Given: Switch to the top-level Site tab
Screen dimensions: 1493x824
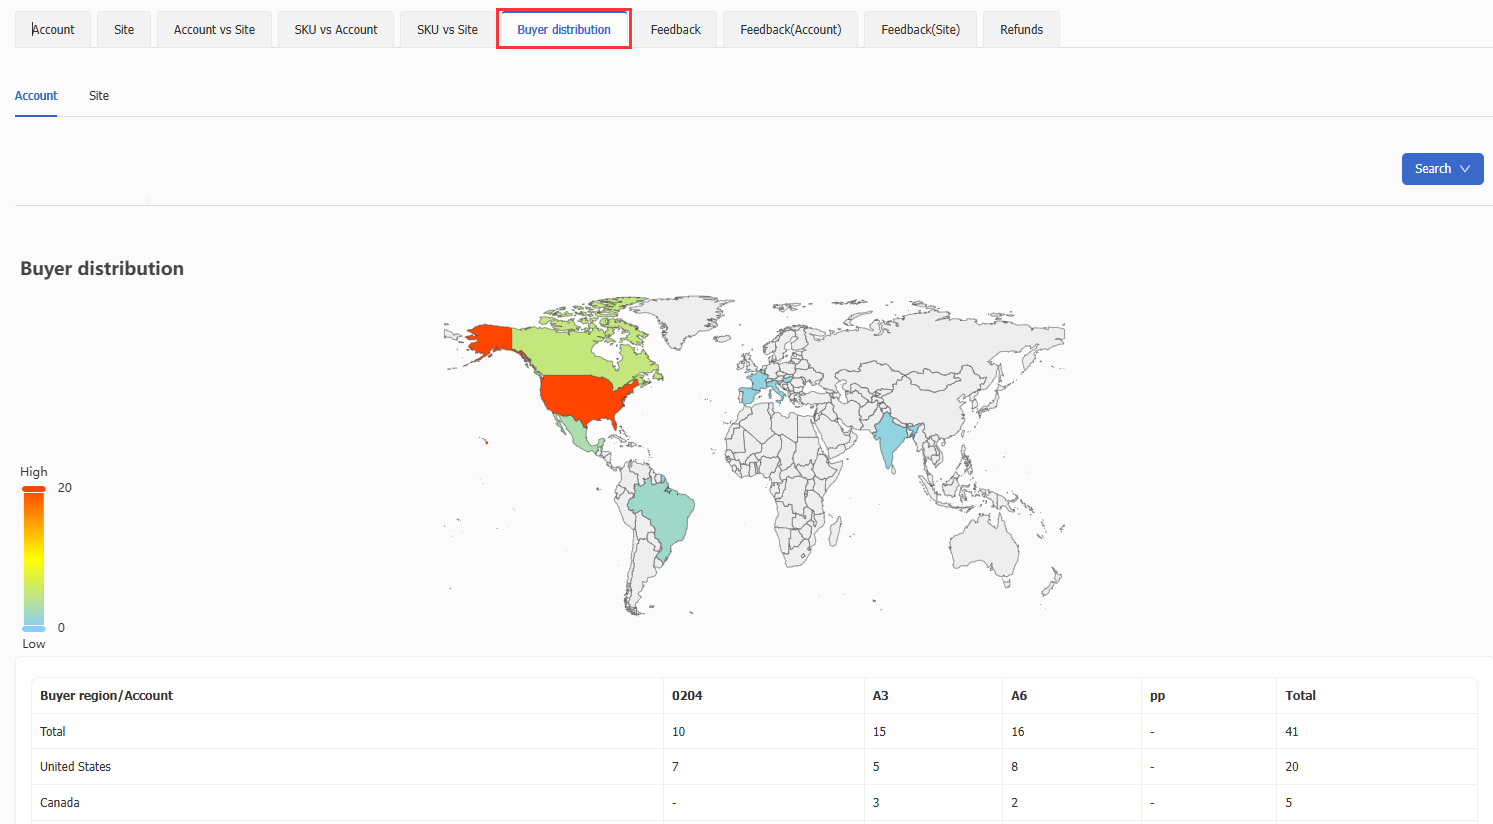Looking at the screenshot, I should tap(124, 30).
